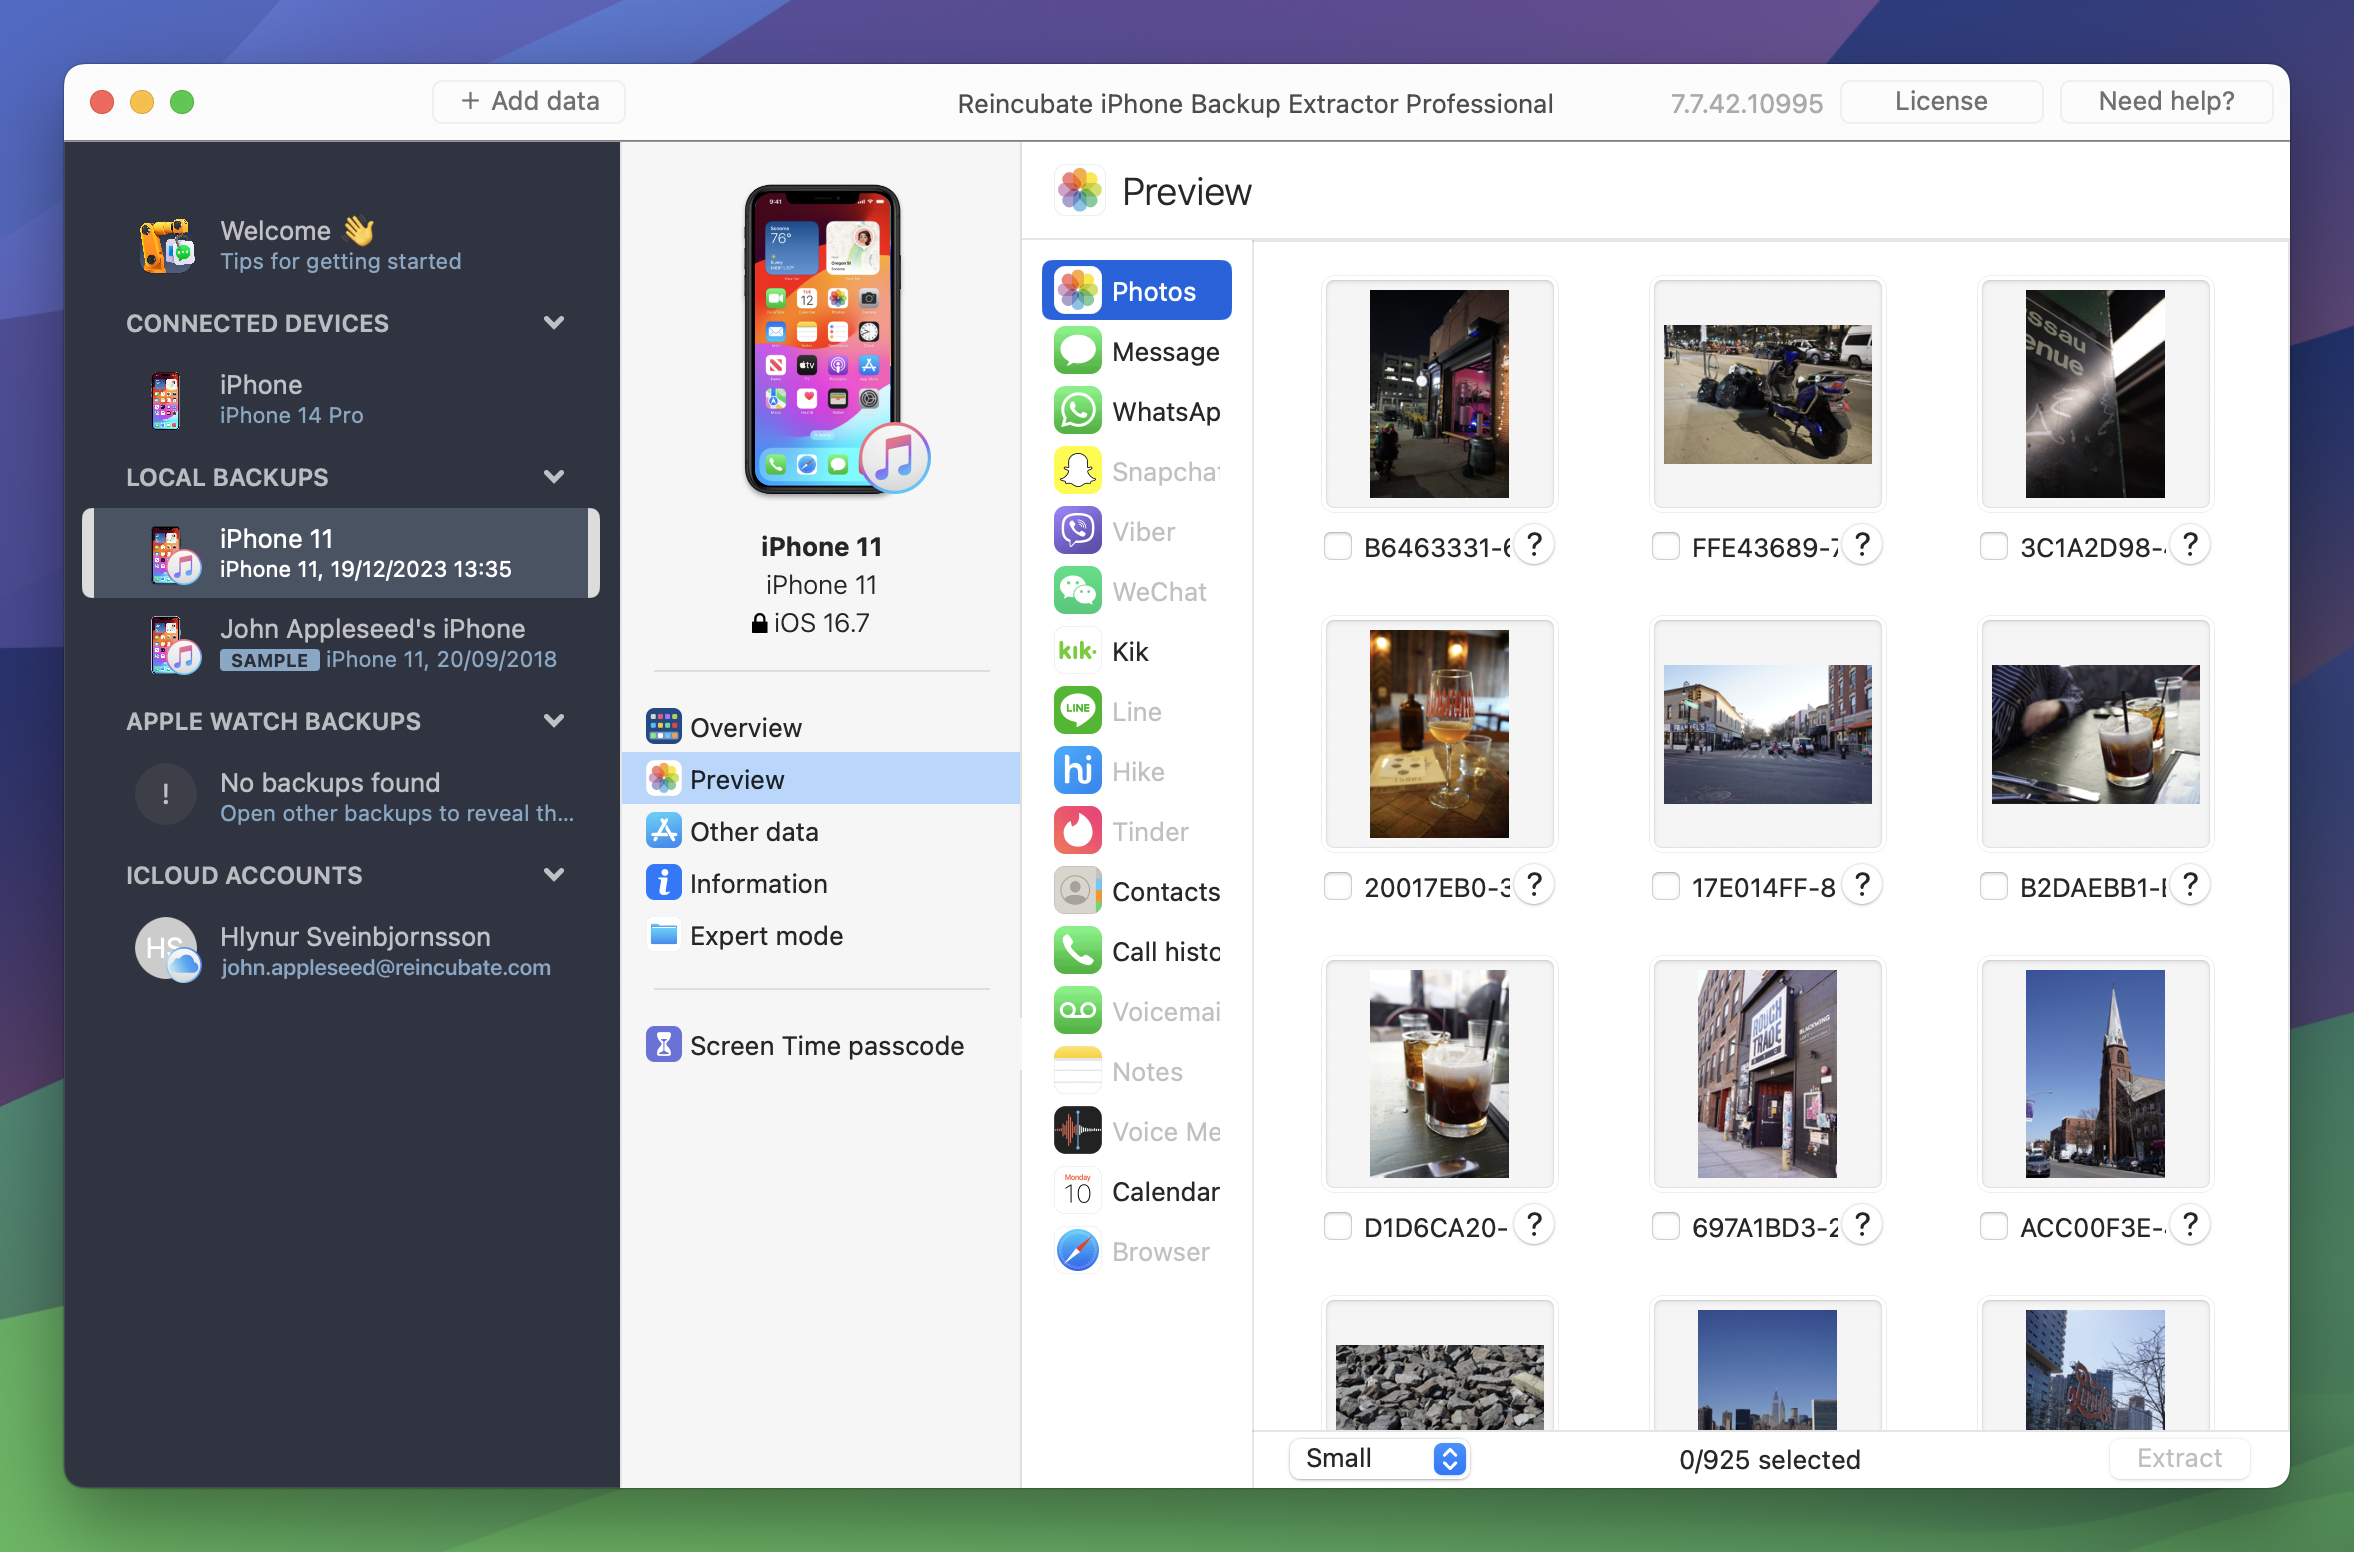
Task: Open the Screen Time passcode tool
Action: 827,1045
